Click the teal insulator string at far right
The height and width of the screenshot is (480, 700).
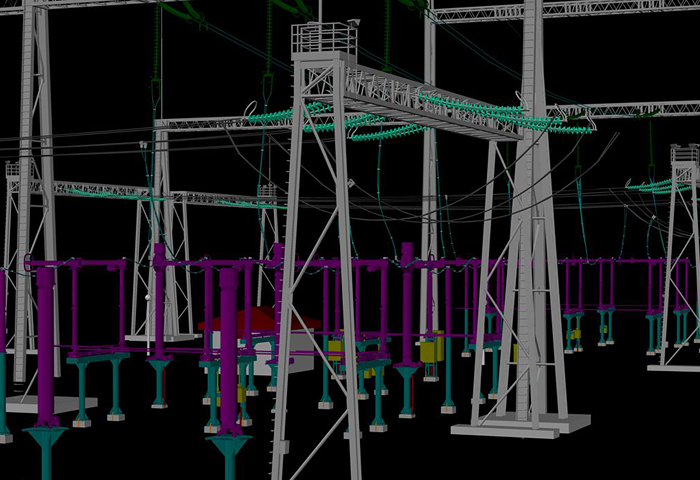click(655, 185)
